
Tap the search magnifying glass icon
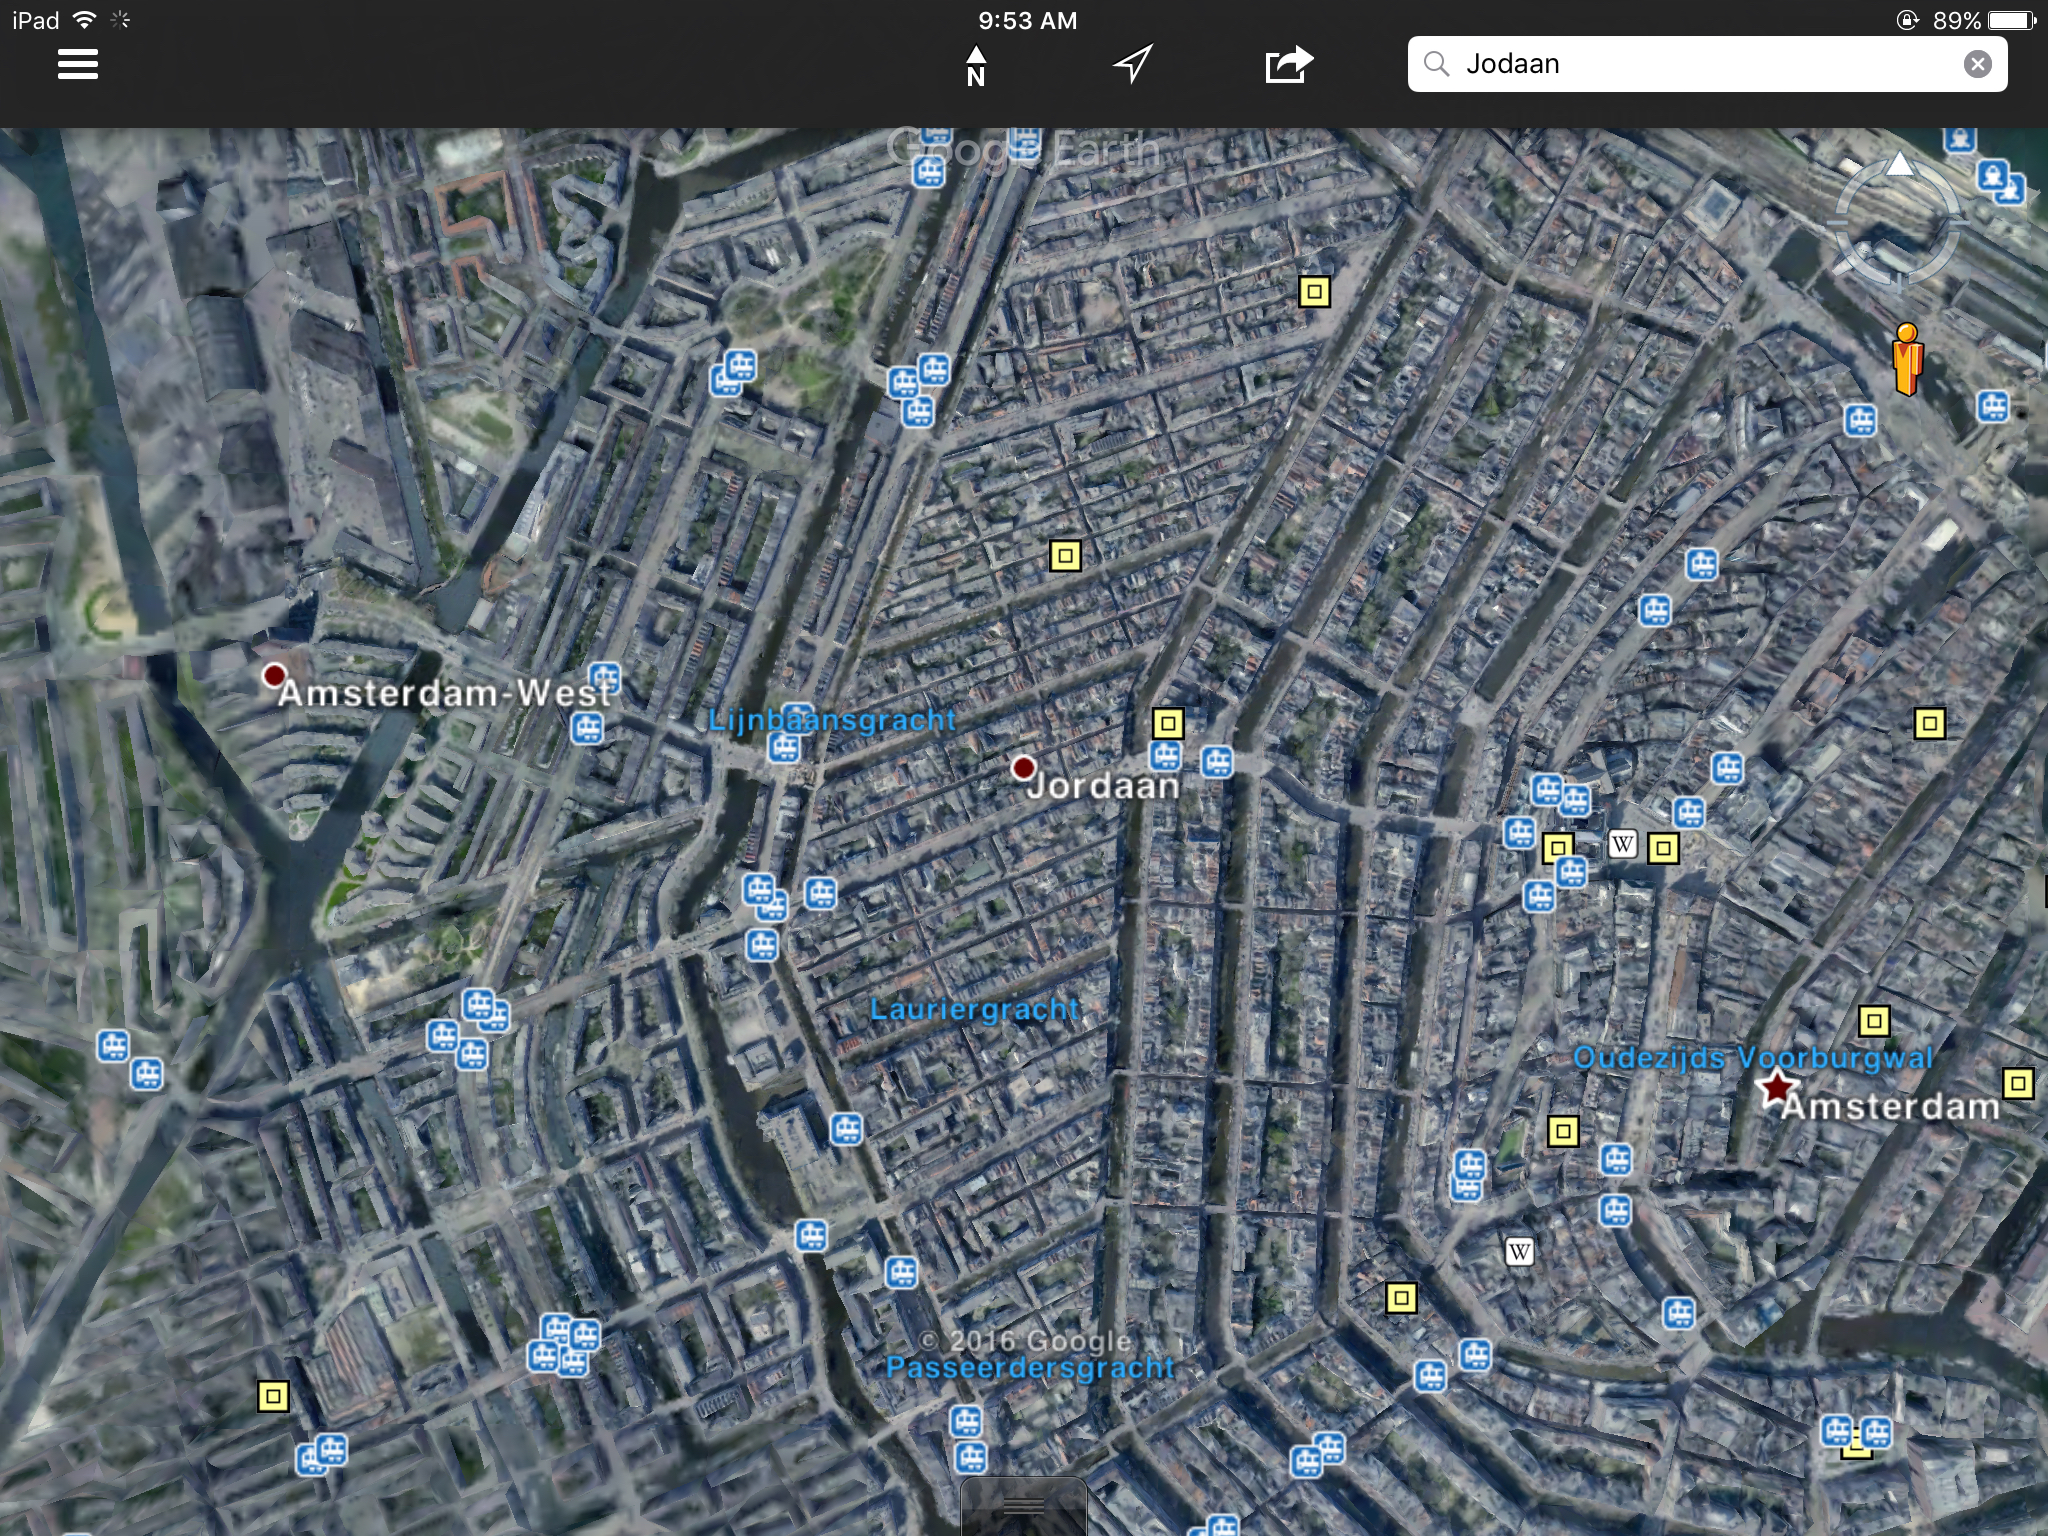(1437, 65)
